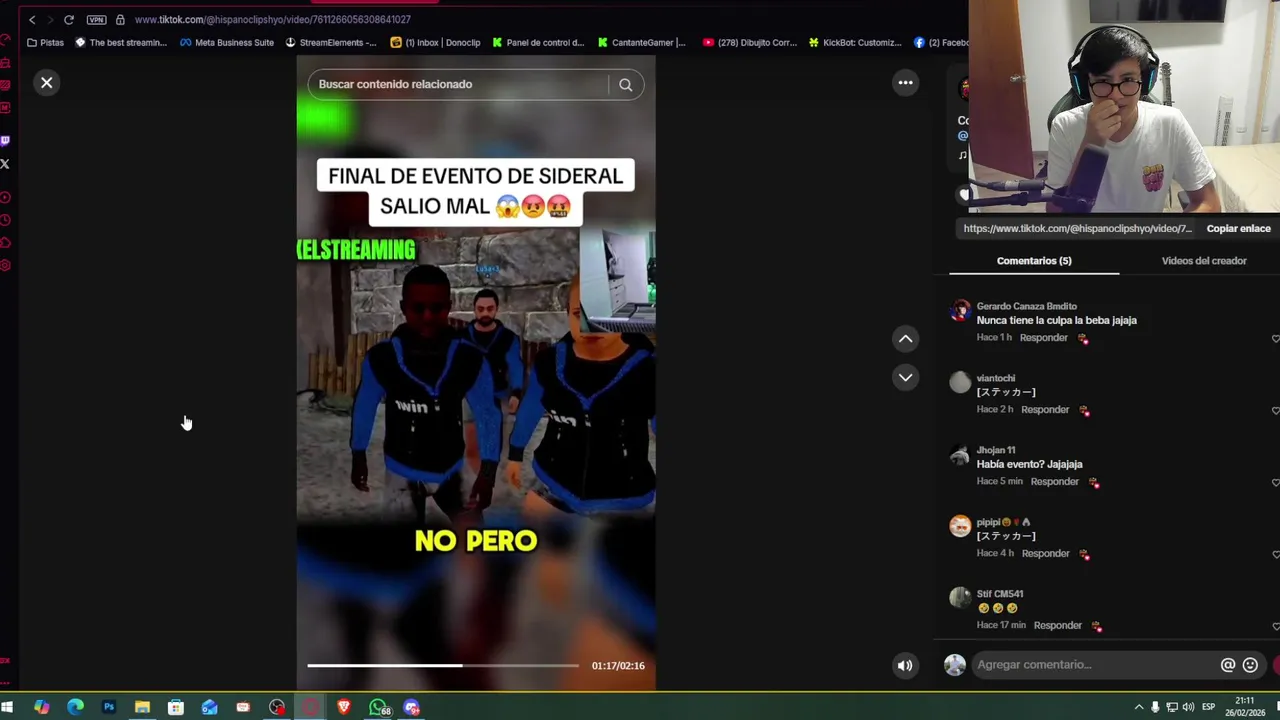The image size is (1280, 720).
Task: Close the TikTok video viewer
Action: coord(47,83)
